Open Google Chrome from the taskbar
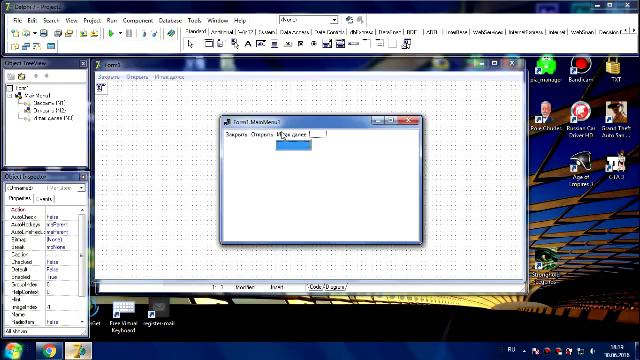The image size is (640, 360). pyautogui.click(x=49, y=351)
